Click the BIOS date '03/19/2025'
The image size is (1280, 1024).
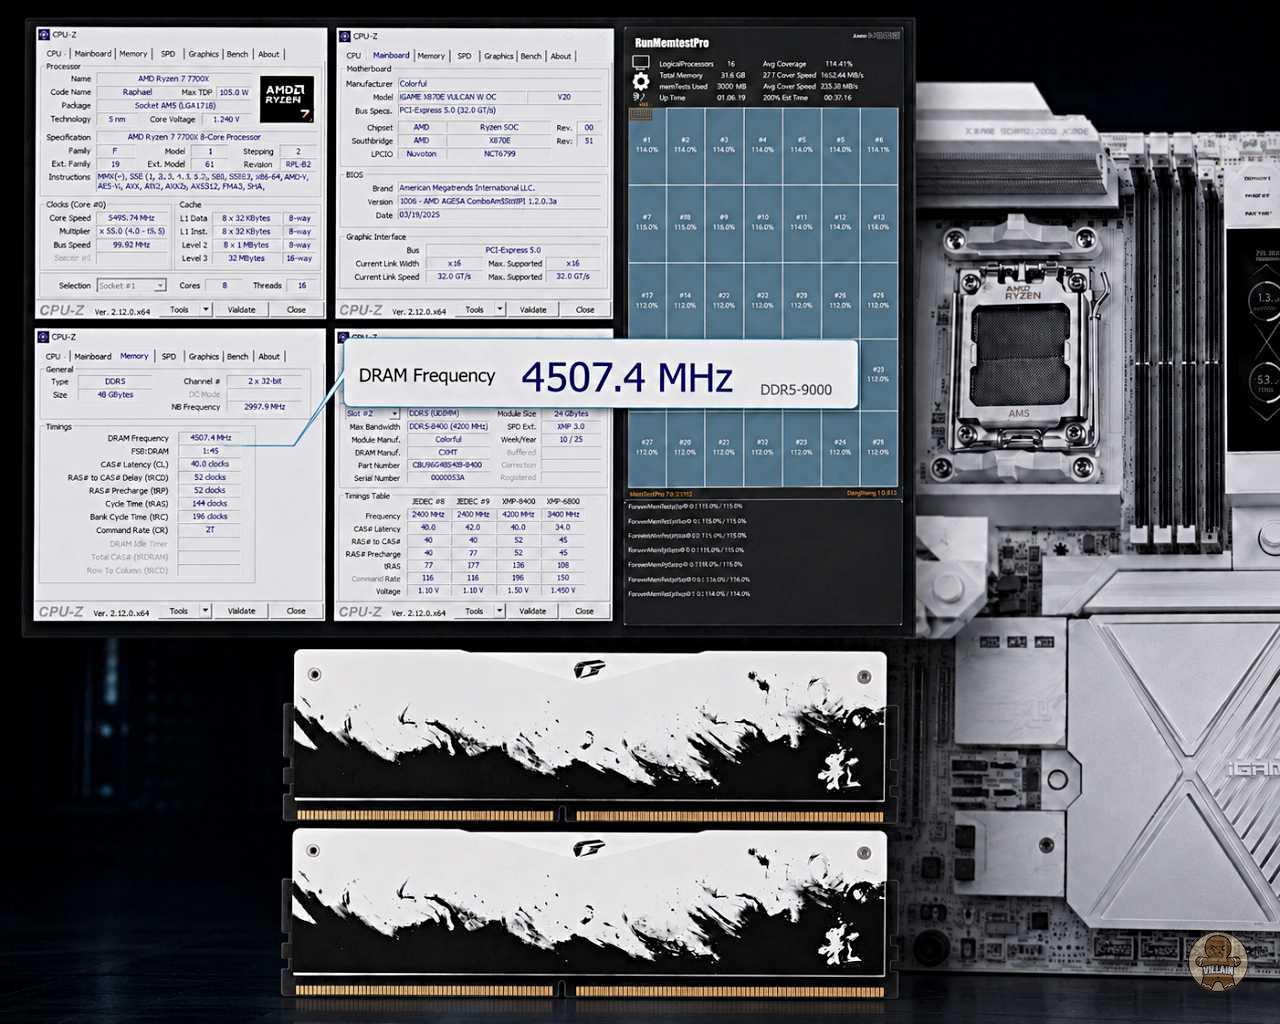click(x=502, y=215)
